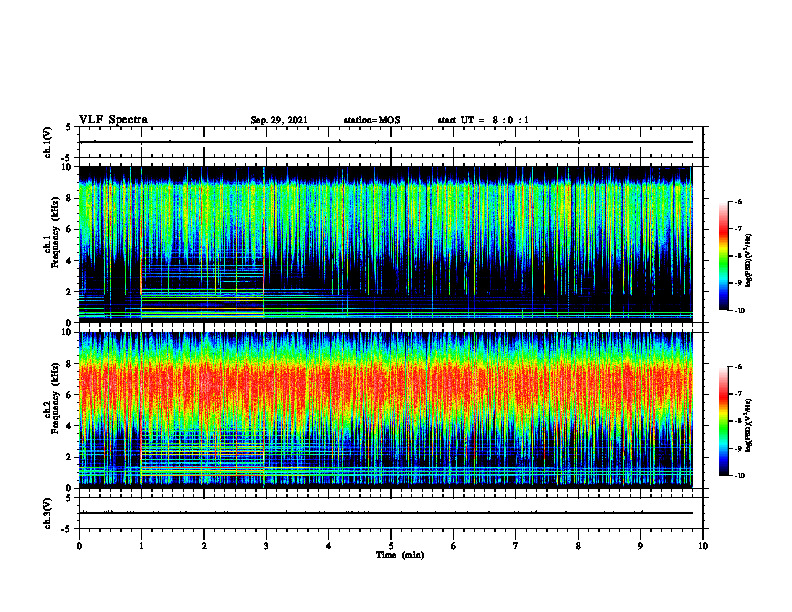
Task: Click the ch.2 frequency tick label '4'
Action: pos(69,426)
